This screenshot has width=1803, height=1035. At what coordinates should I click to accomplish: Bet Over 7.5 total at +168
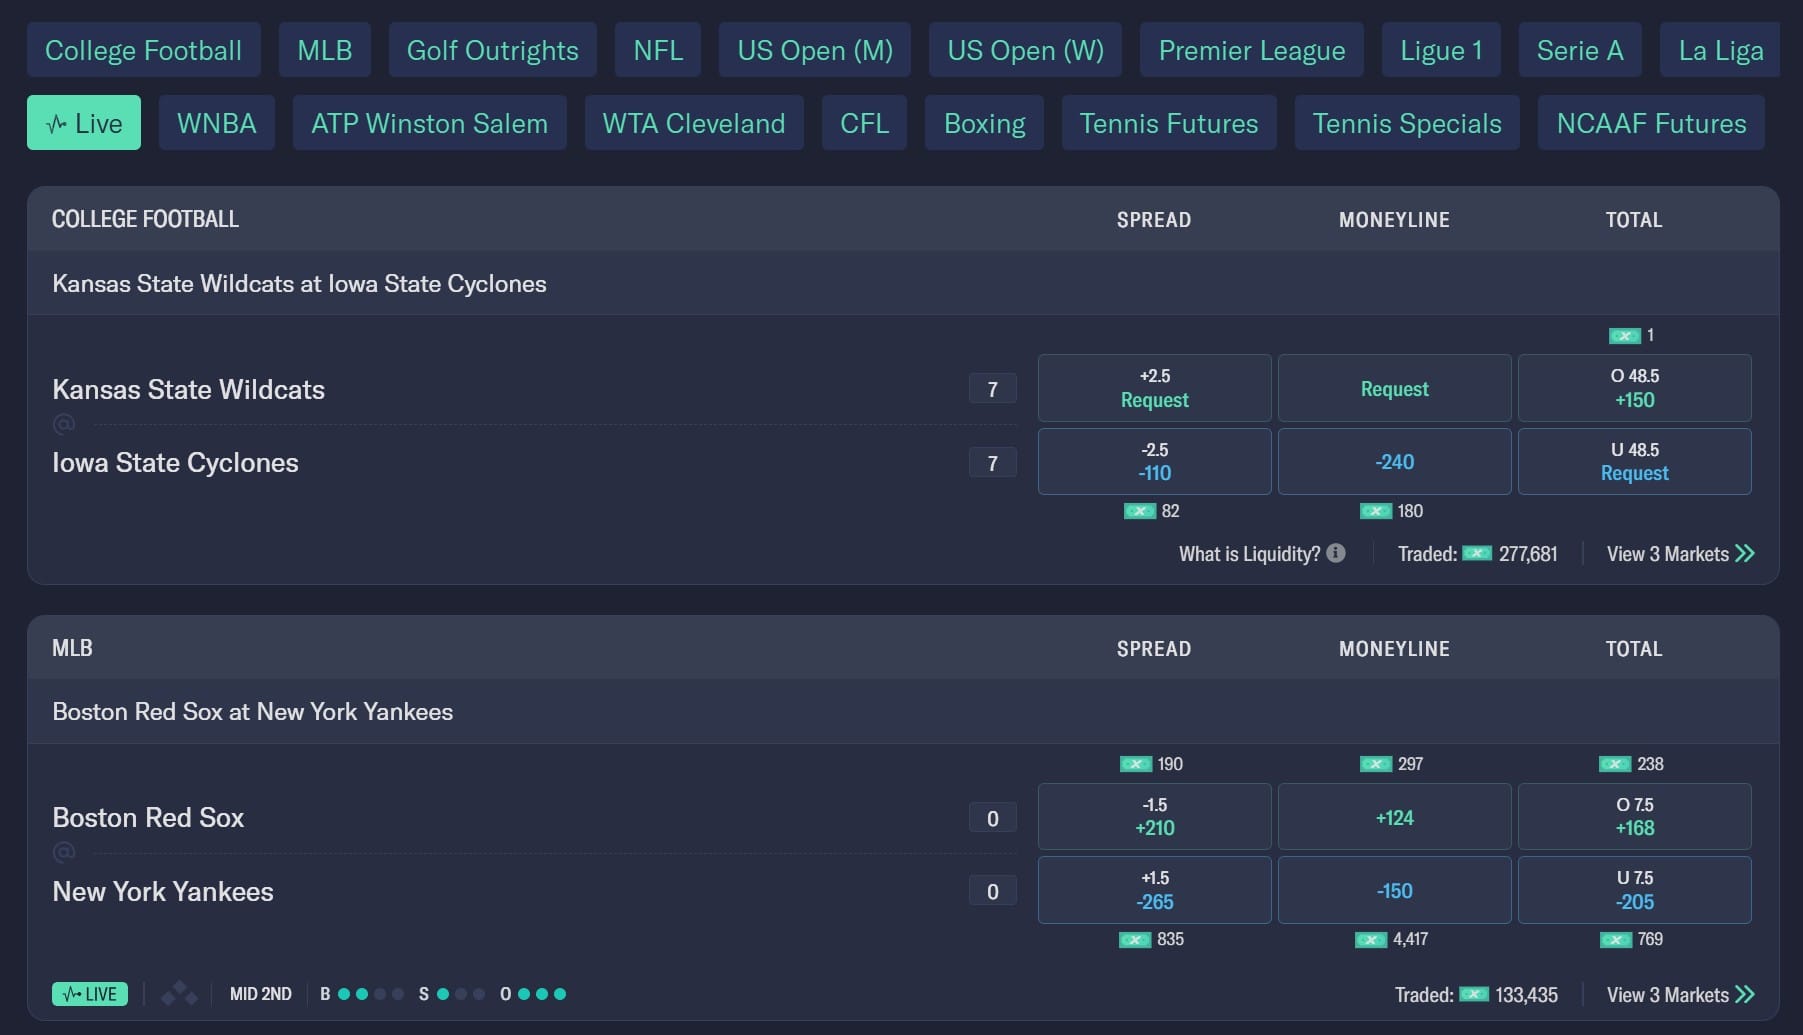pyautogui.click(x=1635, y=817)
